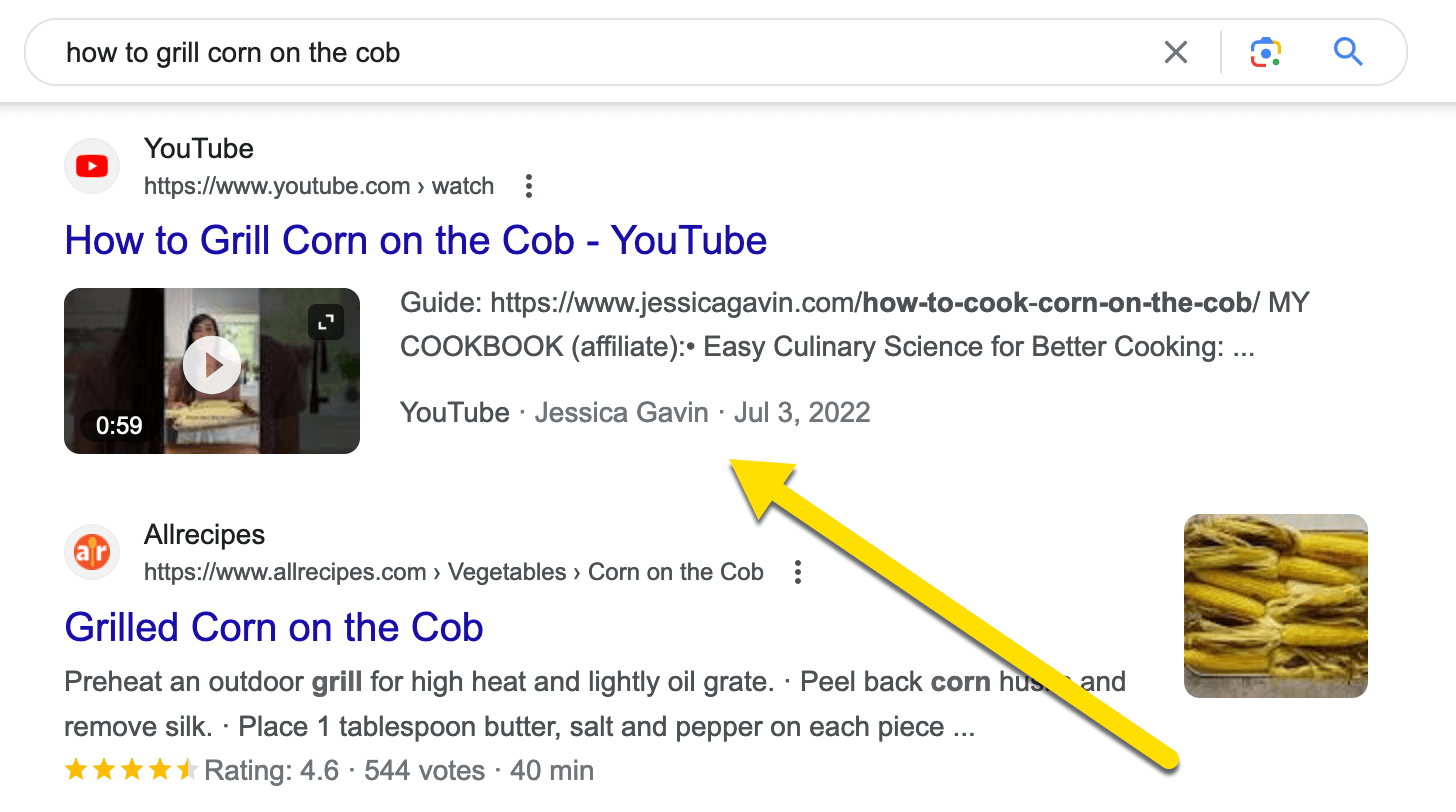Click the blue magnifying glass search icon
The image size is (1456, 812).
1348,51
